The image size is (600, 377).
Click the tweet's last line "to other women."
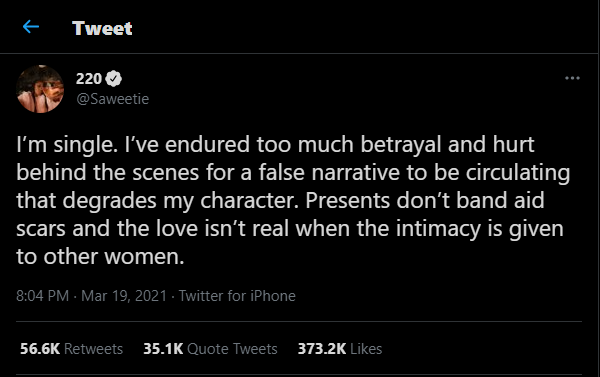click(100, 256)
